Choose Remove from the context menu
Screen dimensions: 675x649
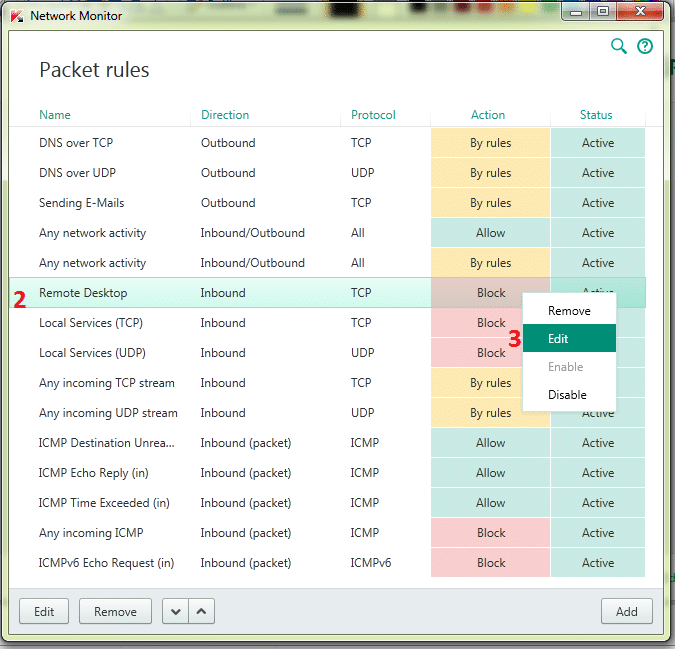click(x=569, y=311)
